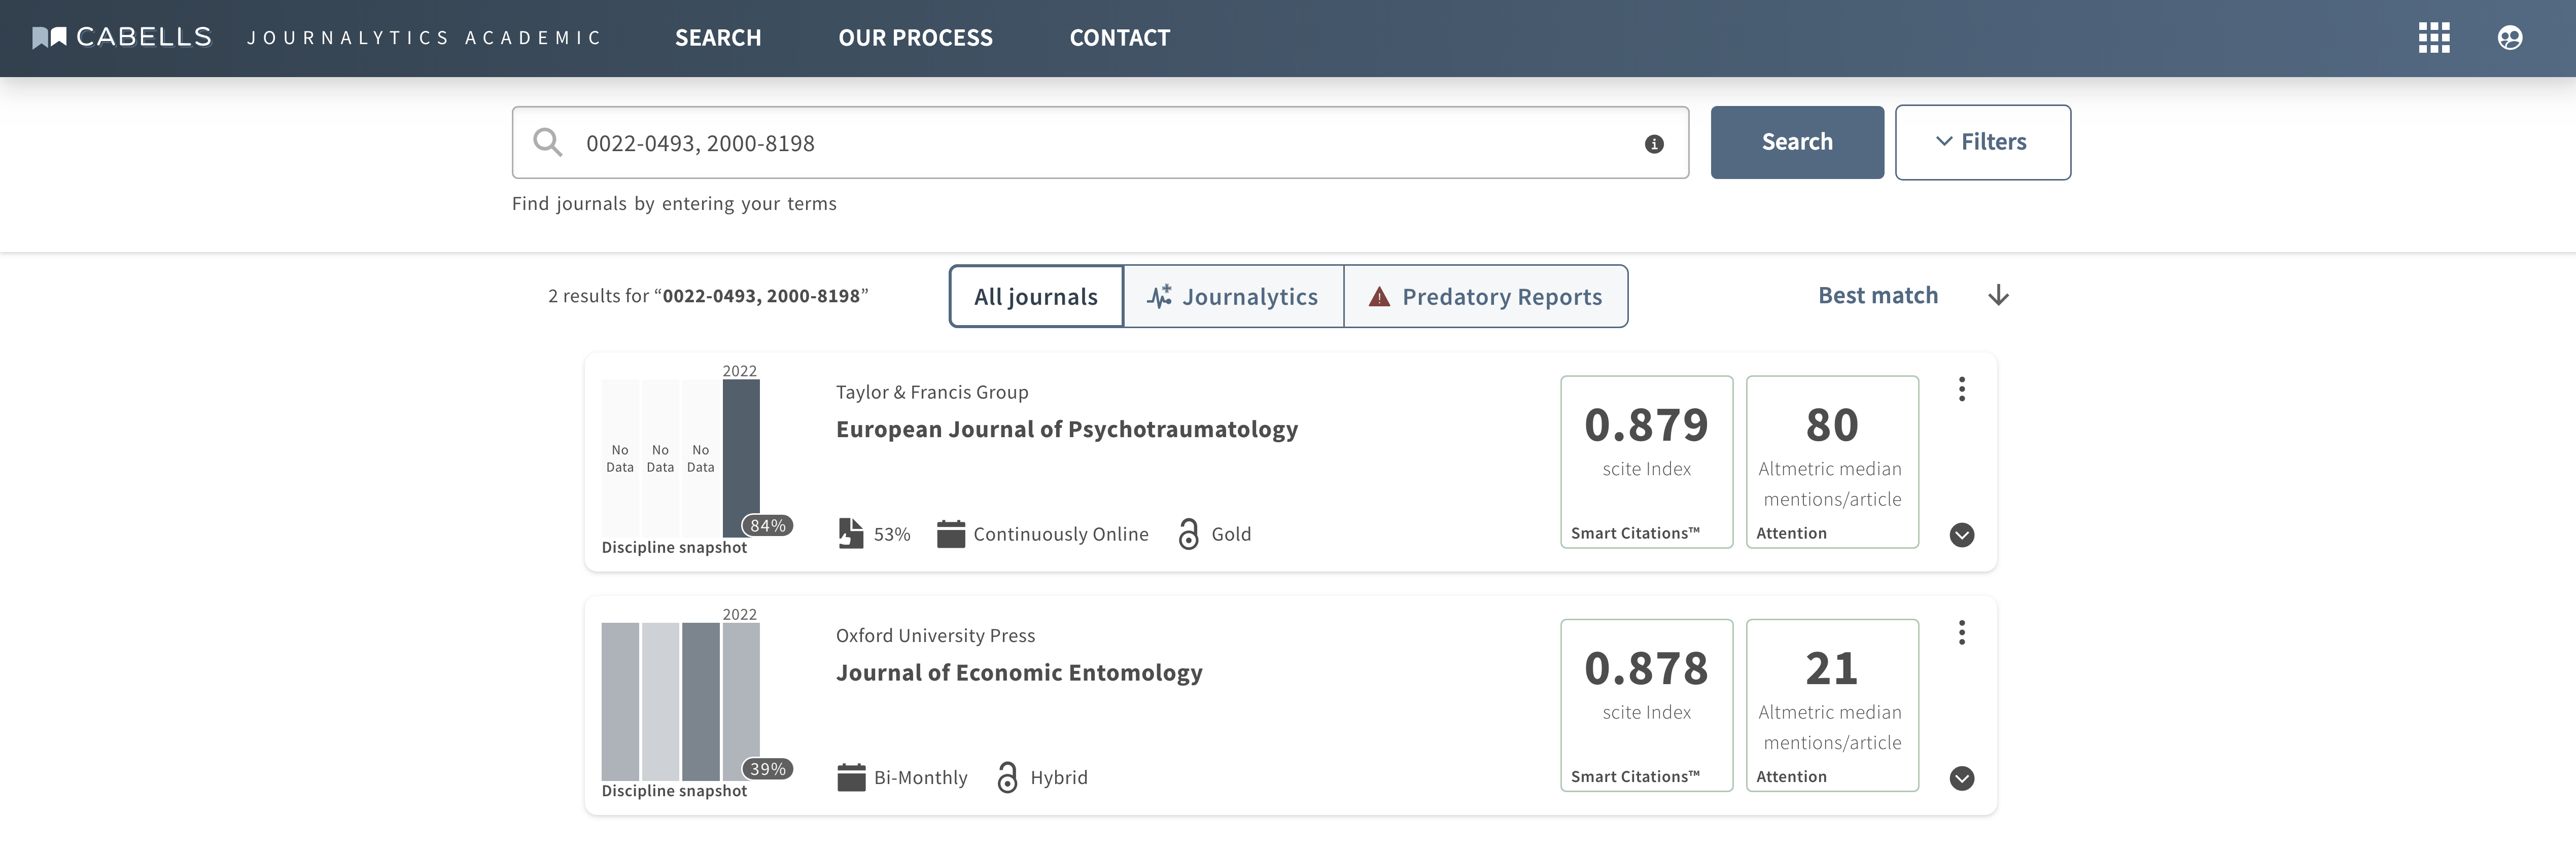Click the Hybrid open access lock icon
The width and height of the screenshot is (2576, 852).
[x=1007, y=777]
